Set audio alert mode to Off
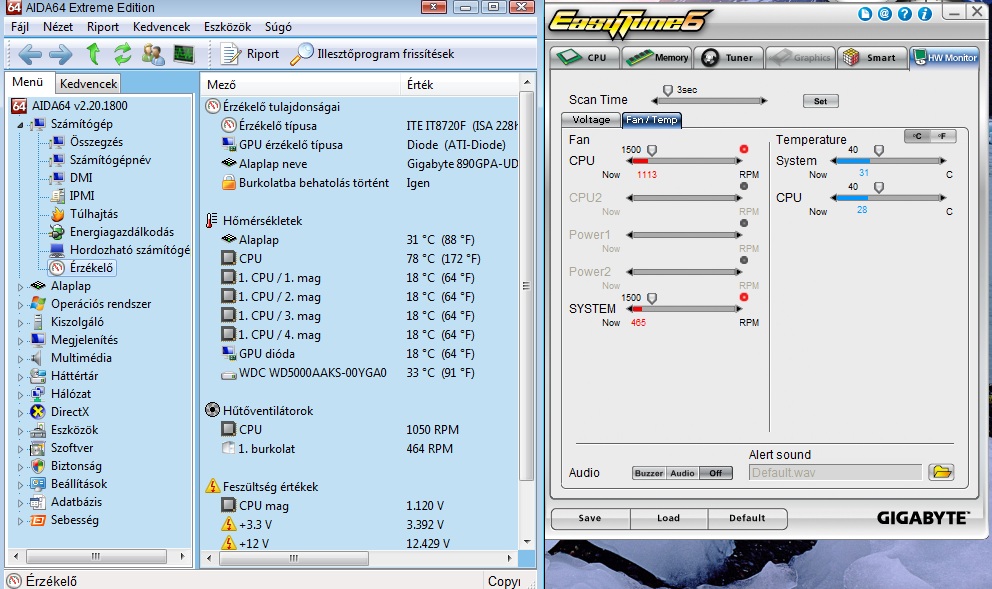This screenshot has height=589, width=992. pyautogui.click(x=716, y=473)
